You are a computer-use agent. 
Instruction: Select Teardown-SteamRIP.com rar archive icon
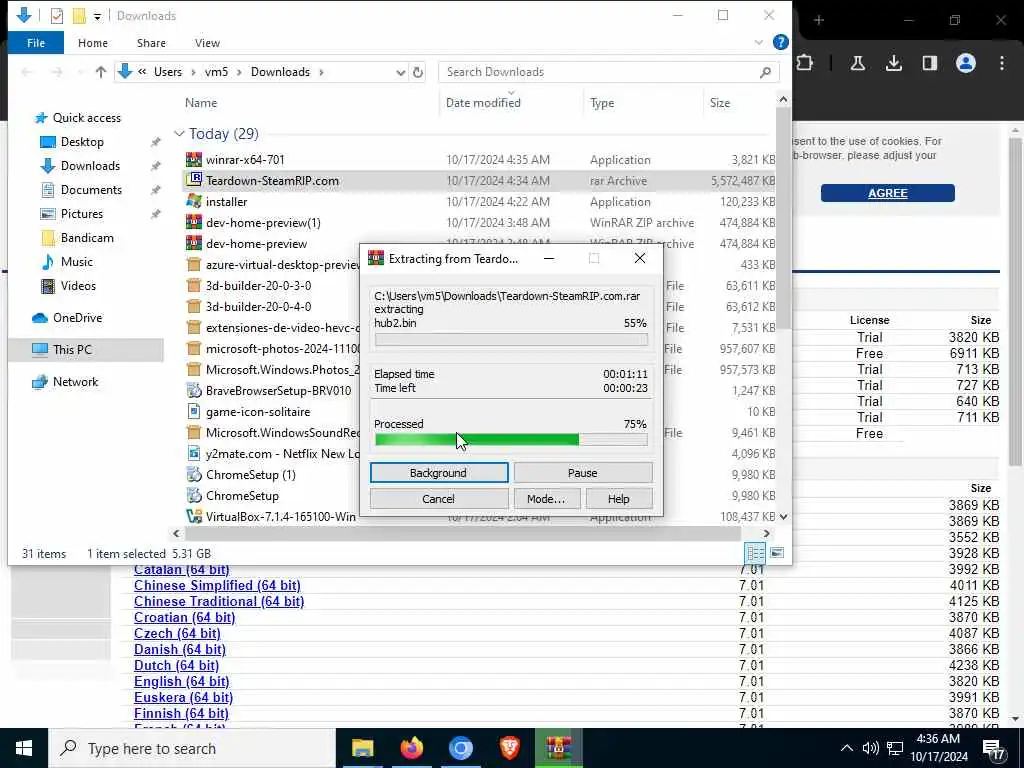194,180
